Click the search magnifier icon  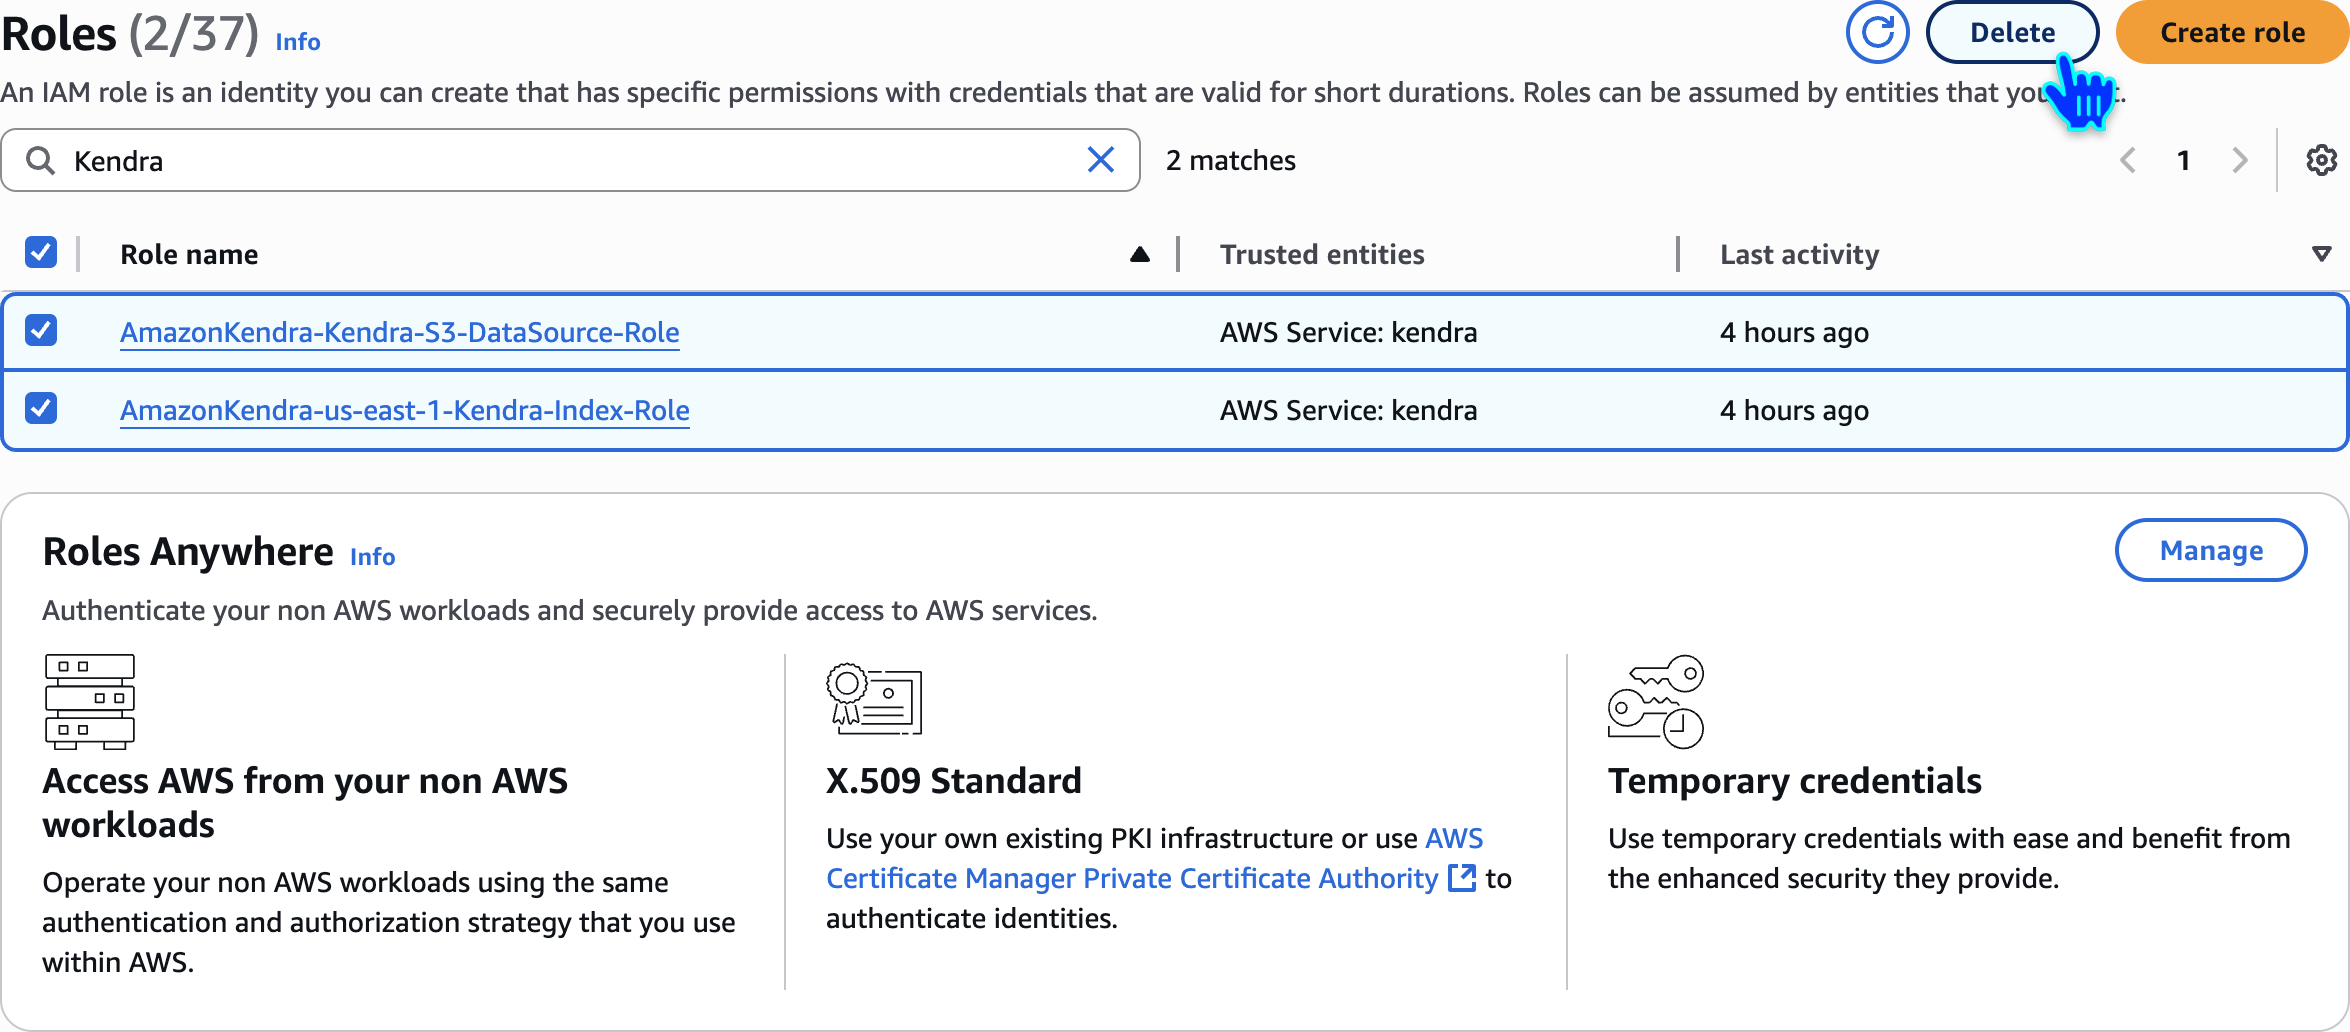[40, 160]
